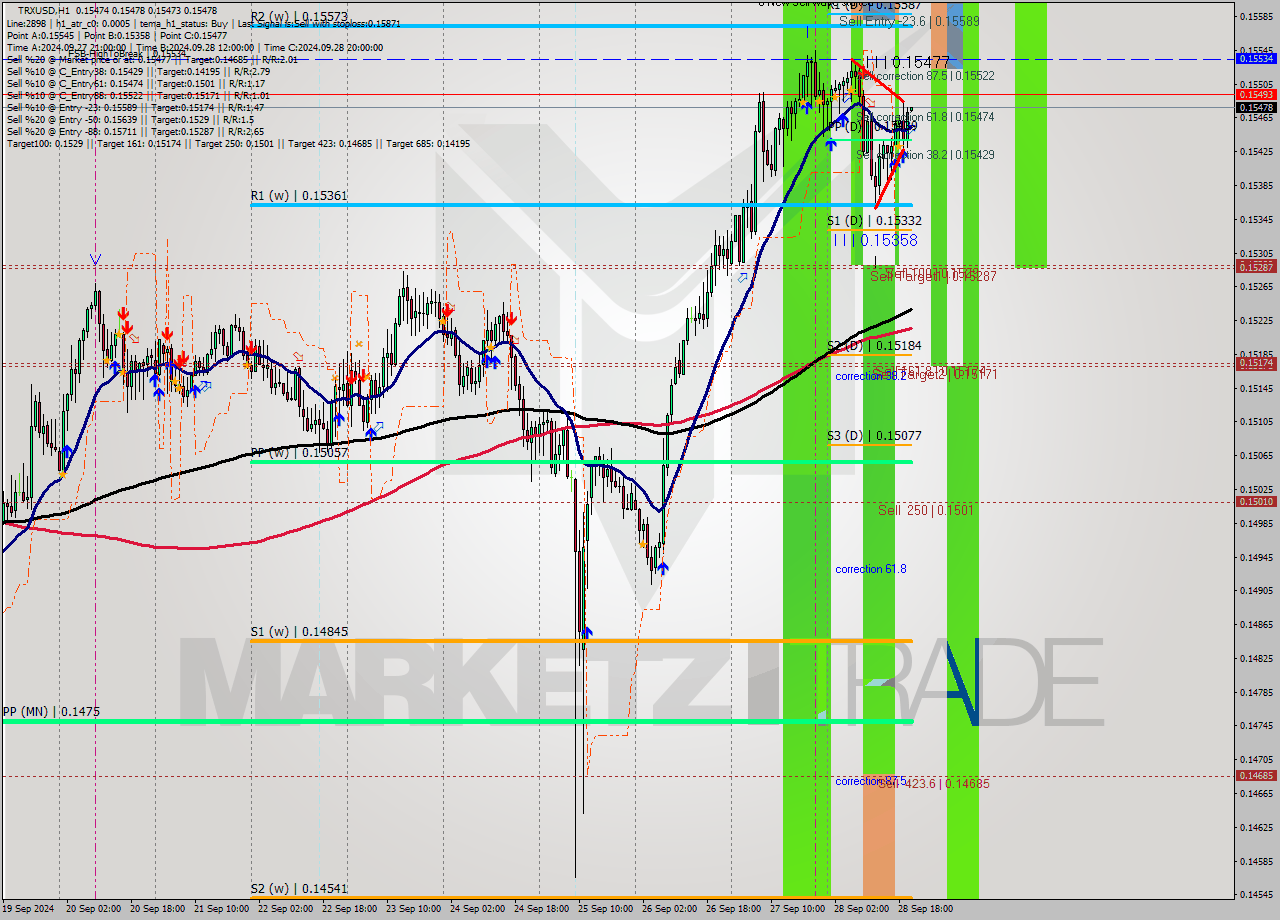Click the 0.15345 price axis label
This screenshot has width=1280, height=920.
pyautogui.click(x=1256, y=219)
